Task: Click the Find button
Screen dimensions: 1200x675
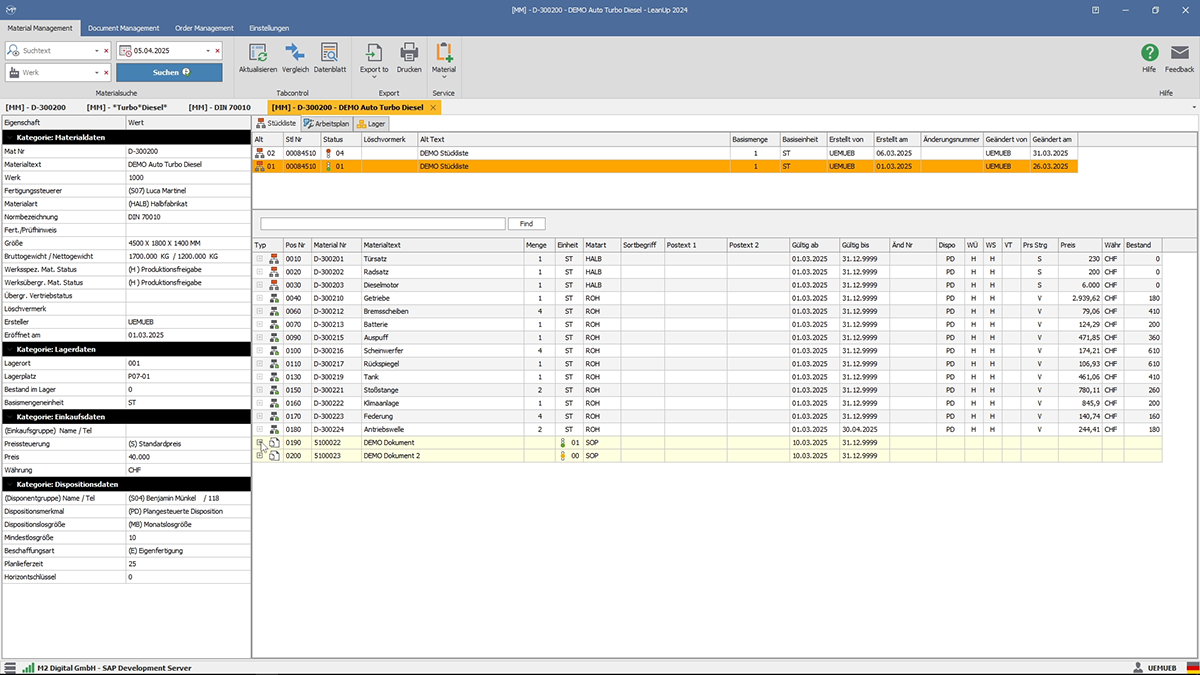Action: [x=526, y=224]
